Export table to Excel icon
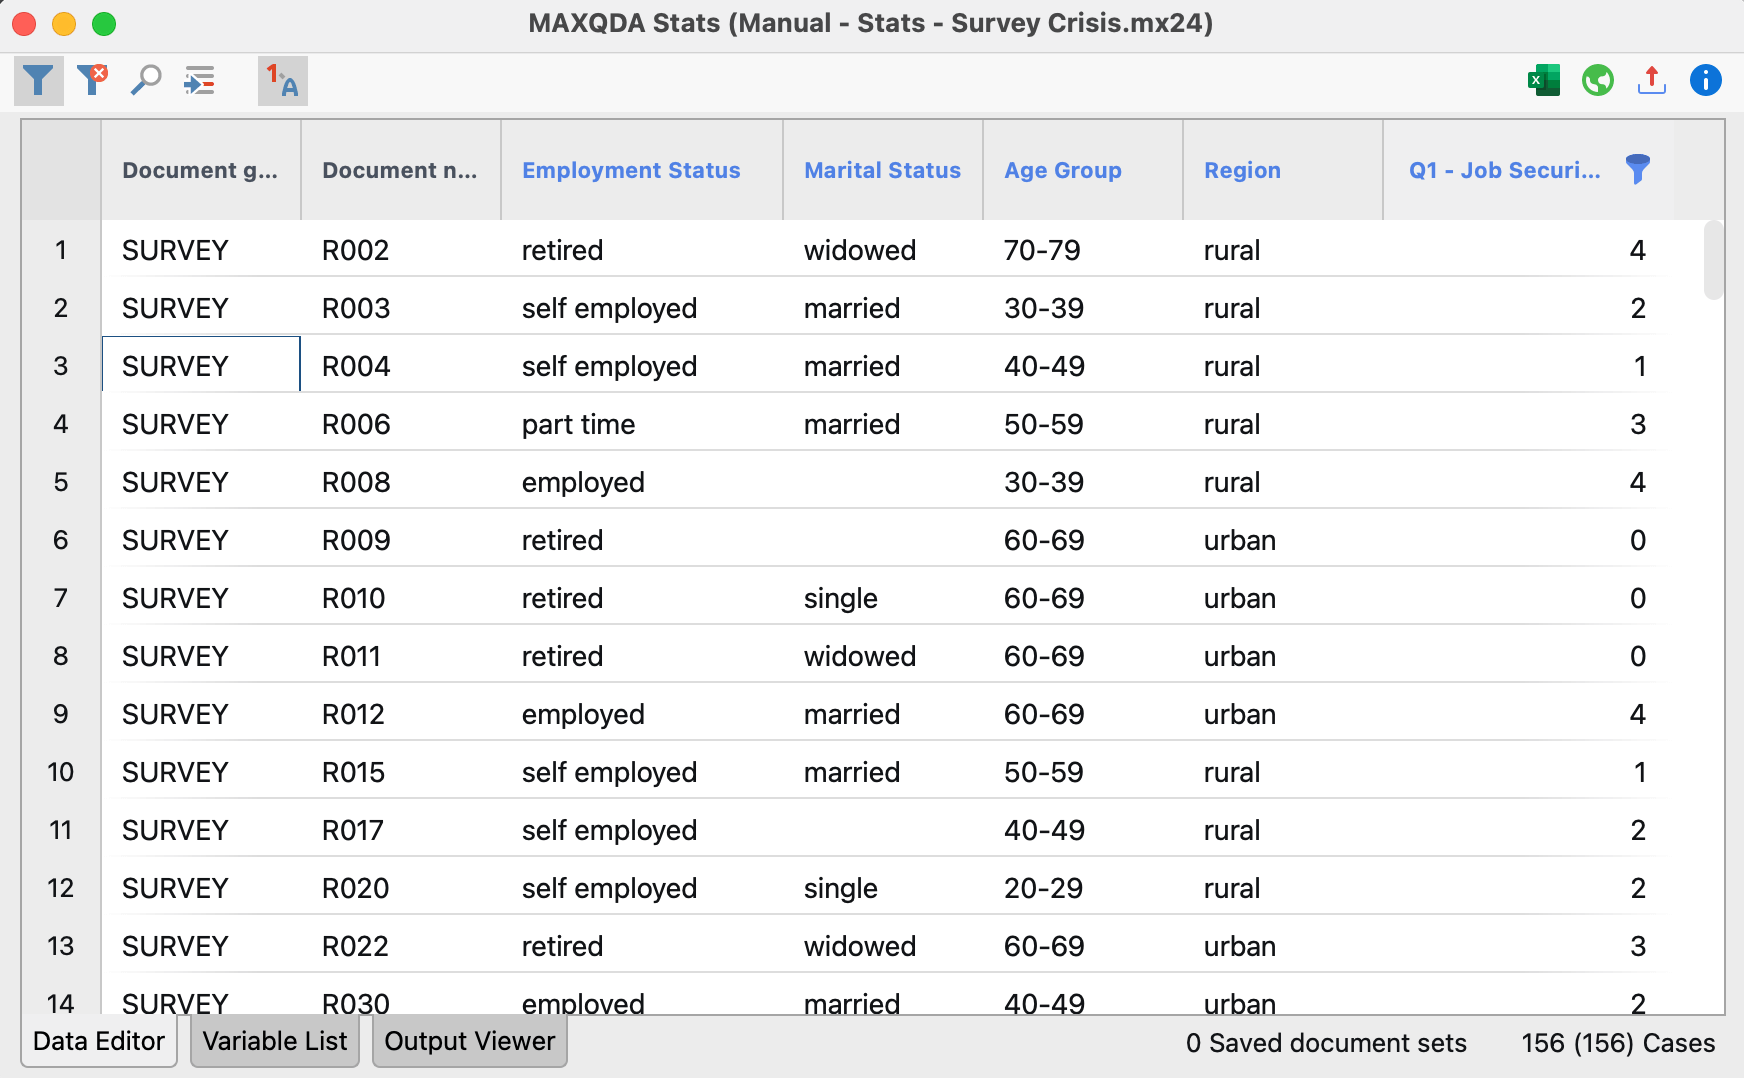This screenshot has height=1078, width=1744. click(x=1543, y=80)
